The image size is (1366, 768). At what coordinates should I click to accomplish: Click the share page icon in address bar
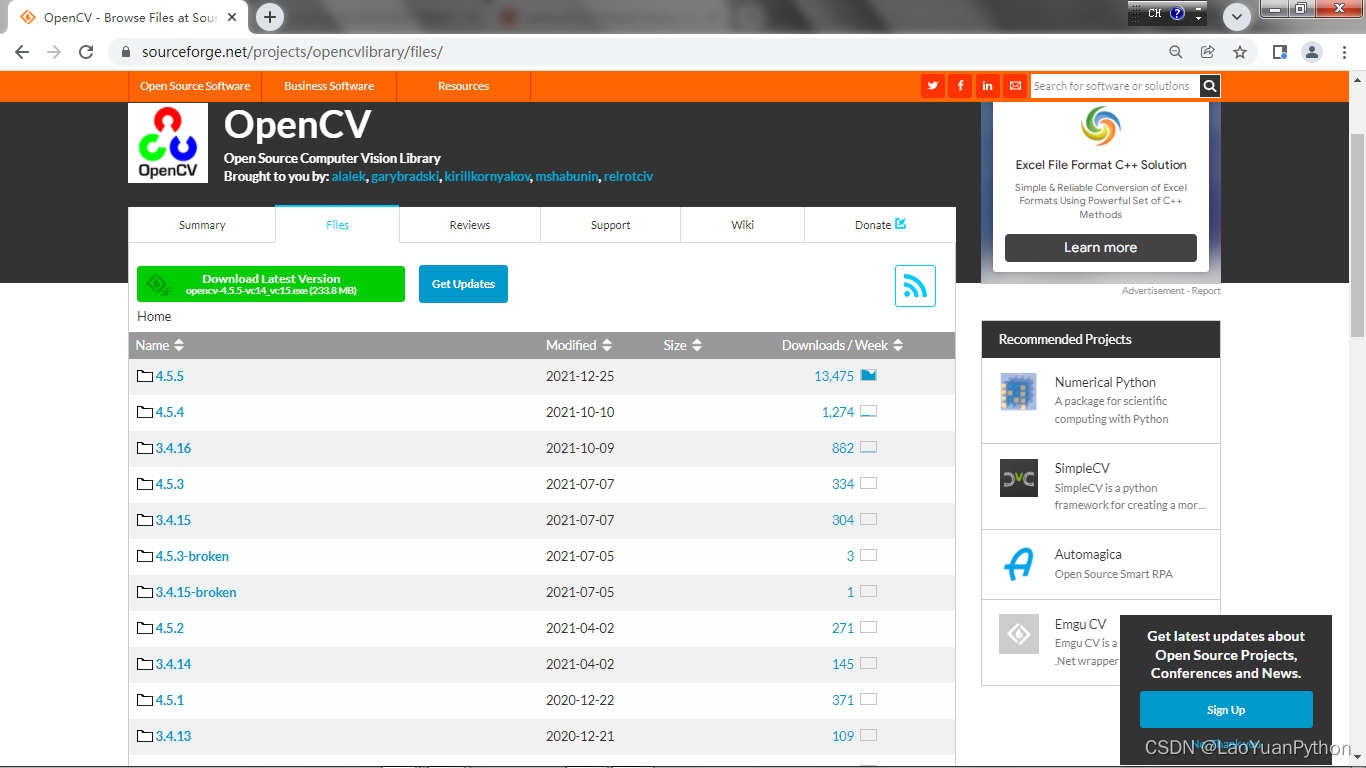coord(1208,52)
